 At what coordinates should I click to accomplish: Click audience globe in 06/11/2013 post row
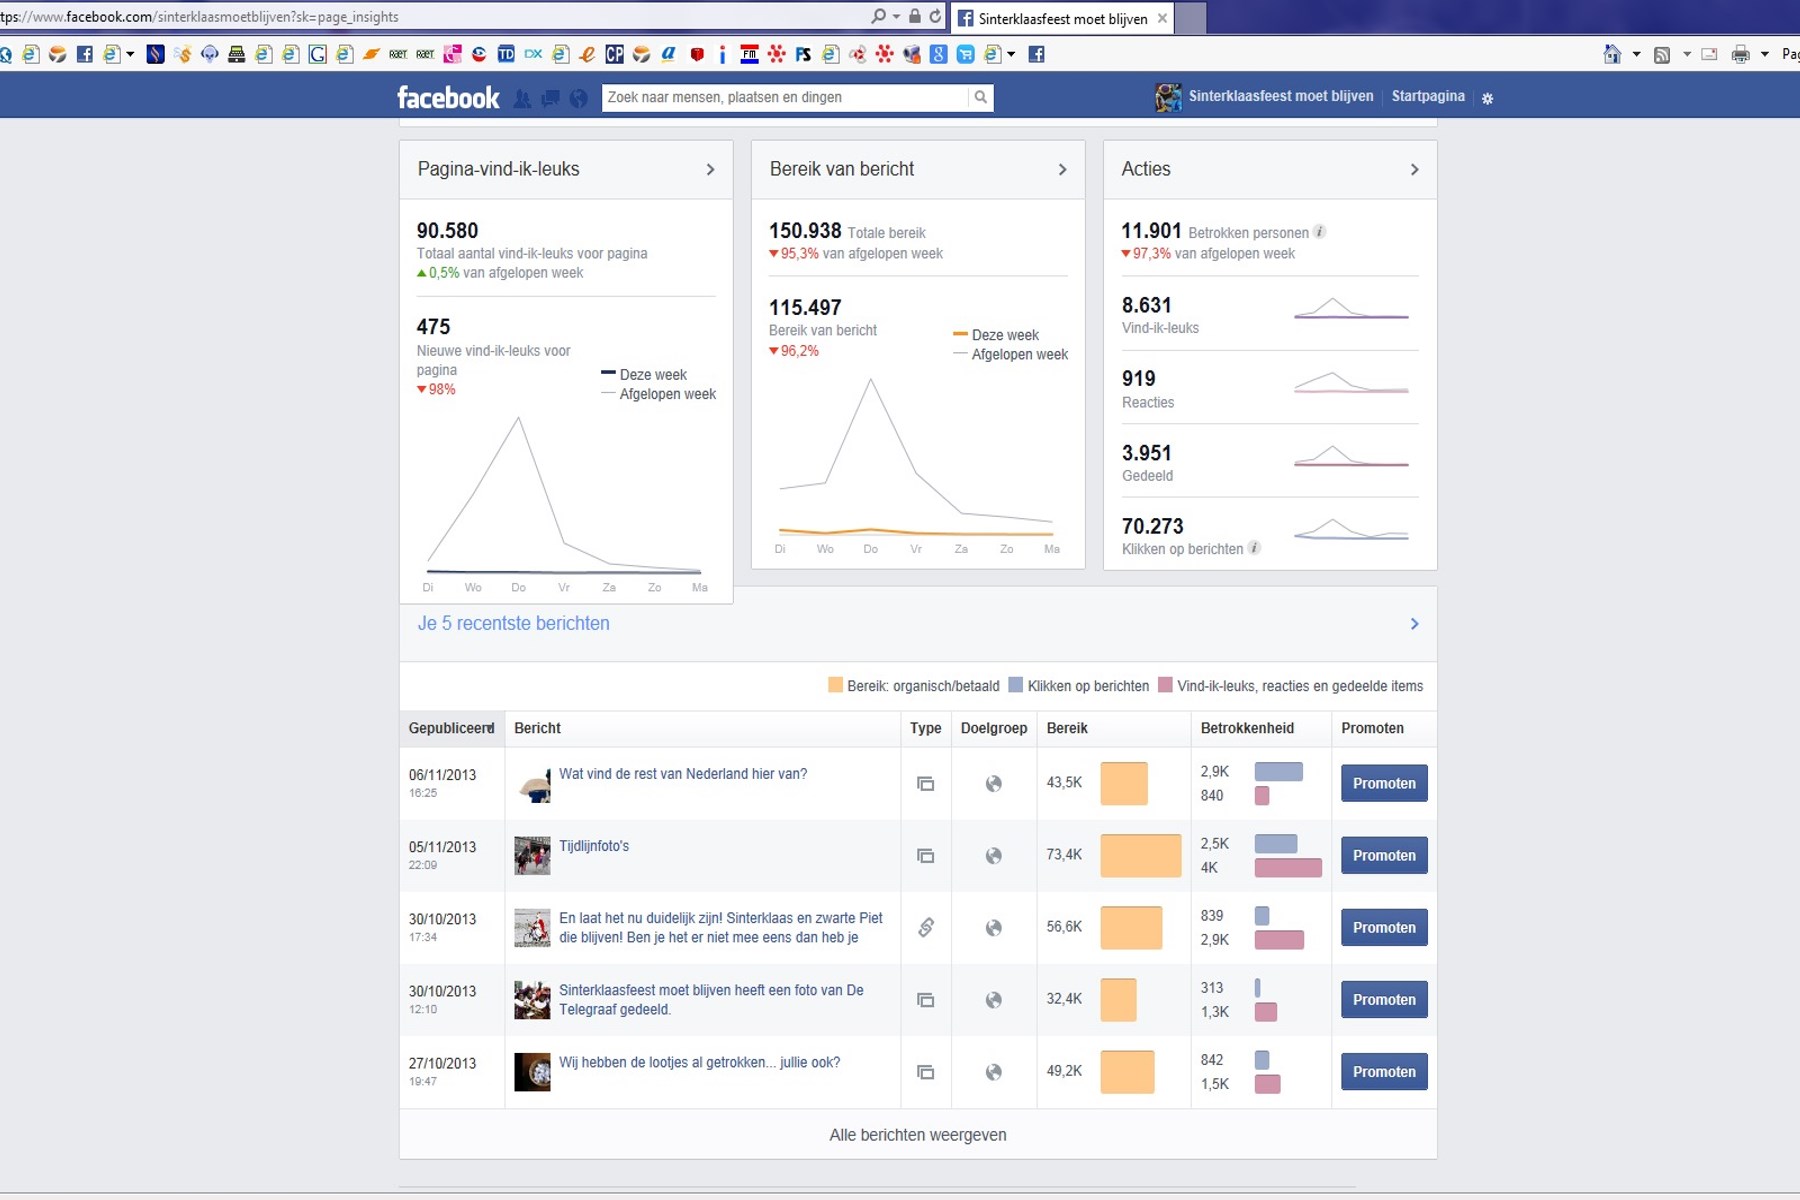(x=993, y=784)
